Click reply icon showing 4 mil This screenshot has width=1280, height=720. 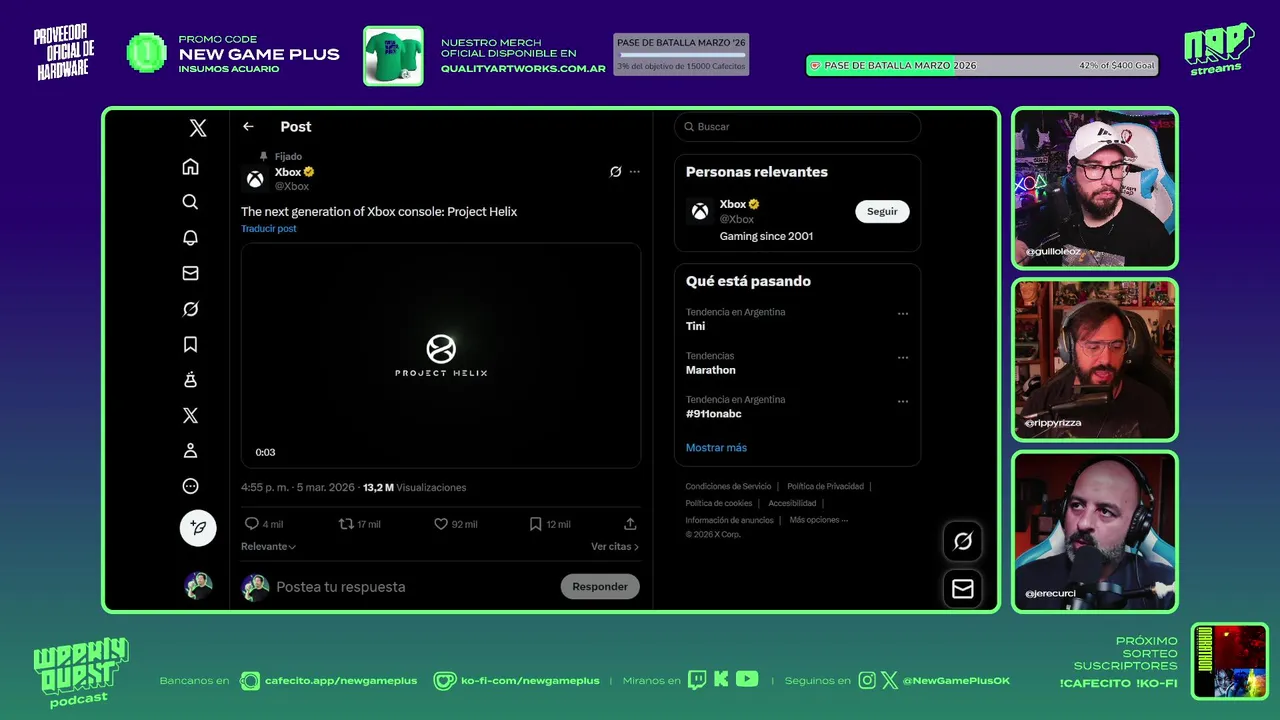(252, 524)
